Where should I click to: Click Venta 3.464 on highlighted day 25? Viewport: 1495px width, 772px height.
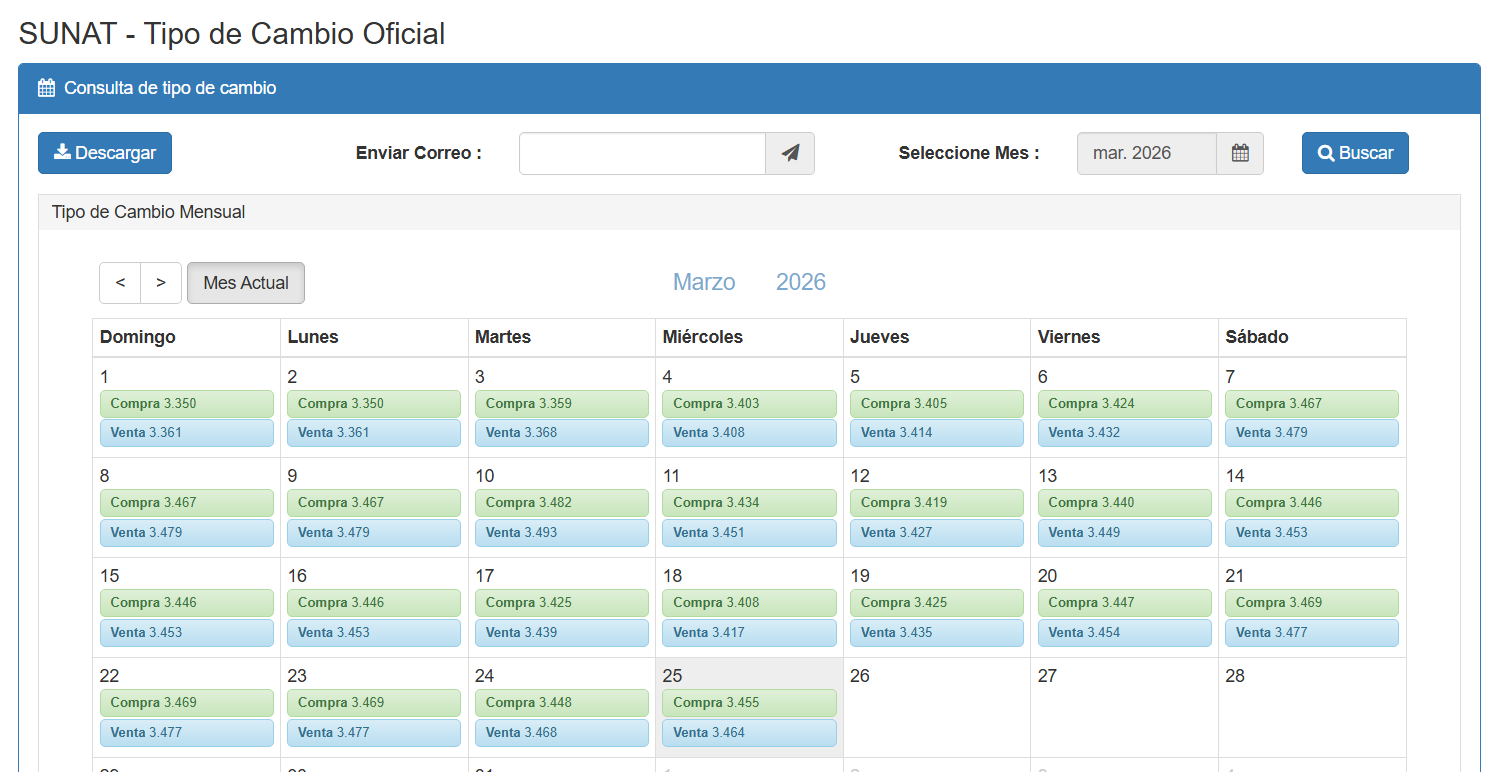pos(749,733)
